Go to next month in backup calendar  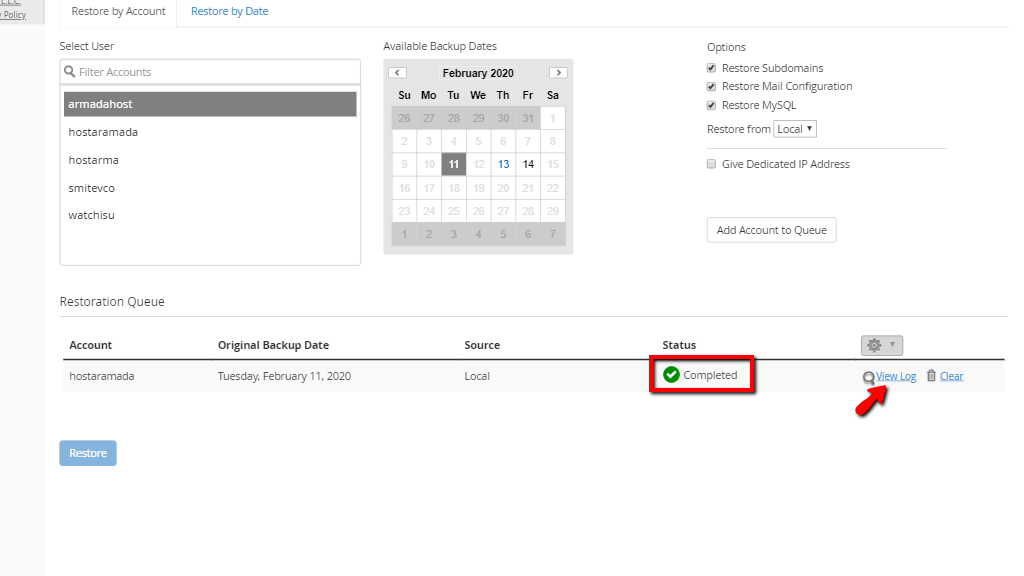point(558,72)
